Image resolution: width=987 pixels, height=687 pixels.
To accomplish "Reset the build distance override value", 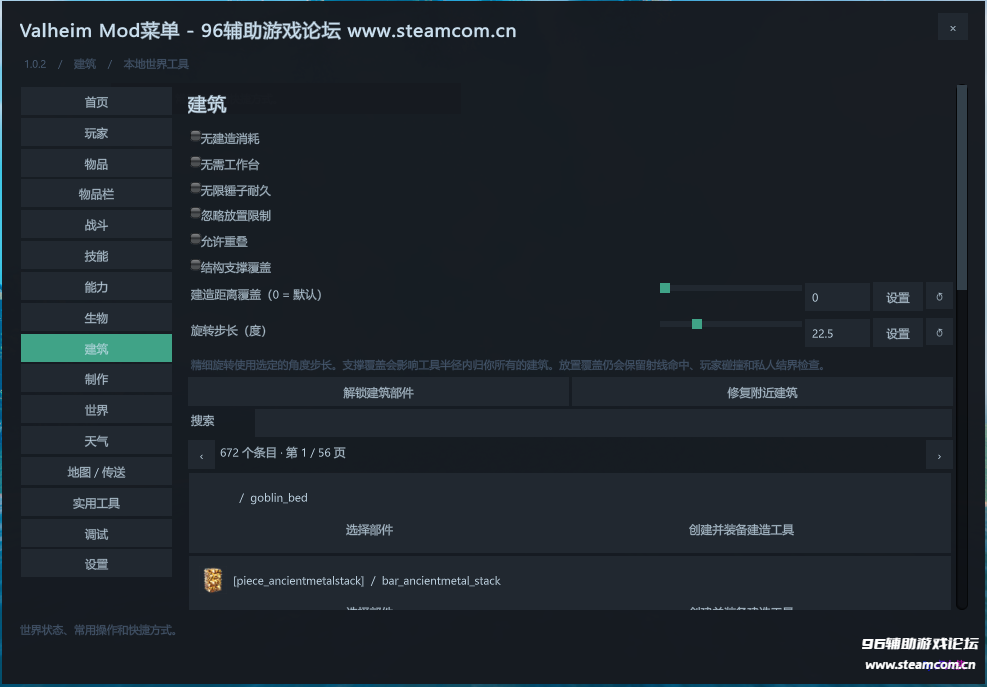I will (x=939, y=297).
